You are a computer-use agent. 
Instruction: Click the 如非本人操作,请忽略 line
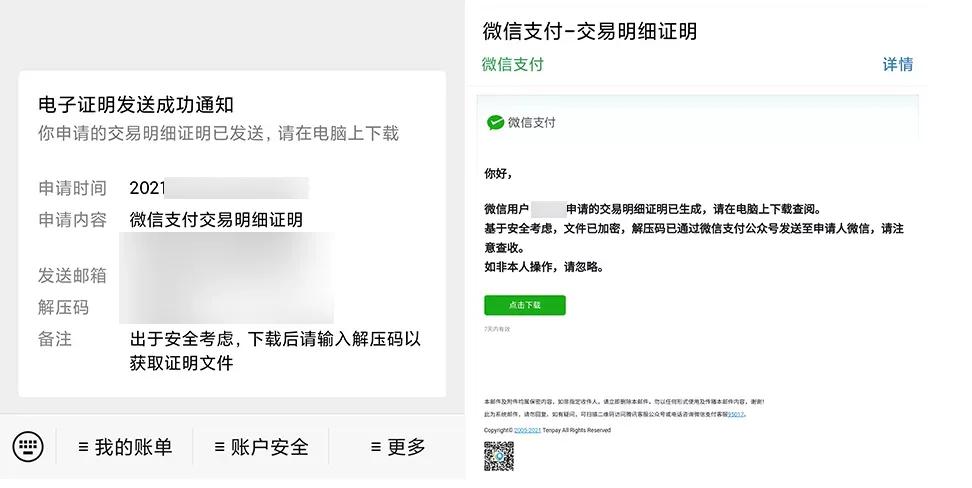coord(544,267)
